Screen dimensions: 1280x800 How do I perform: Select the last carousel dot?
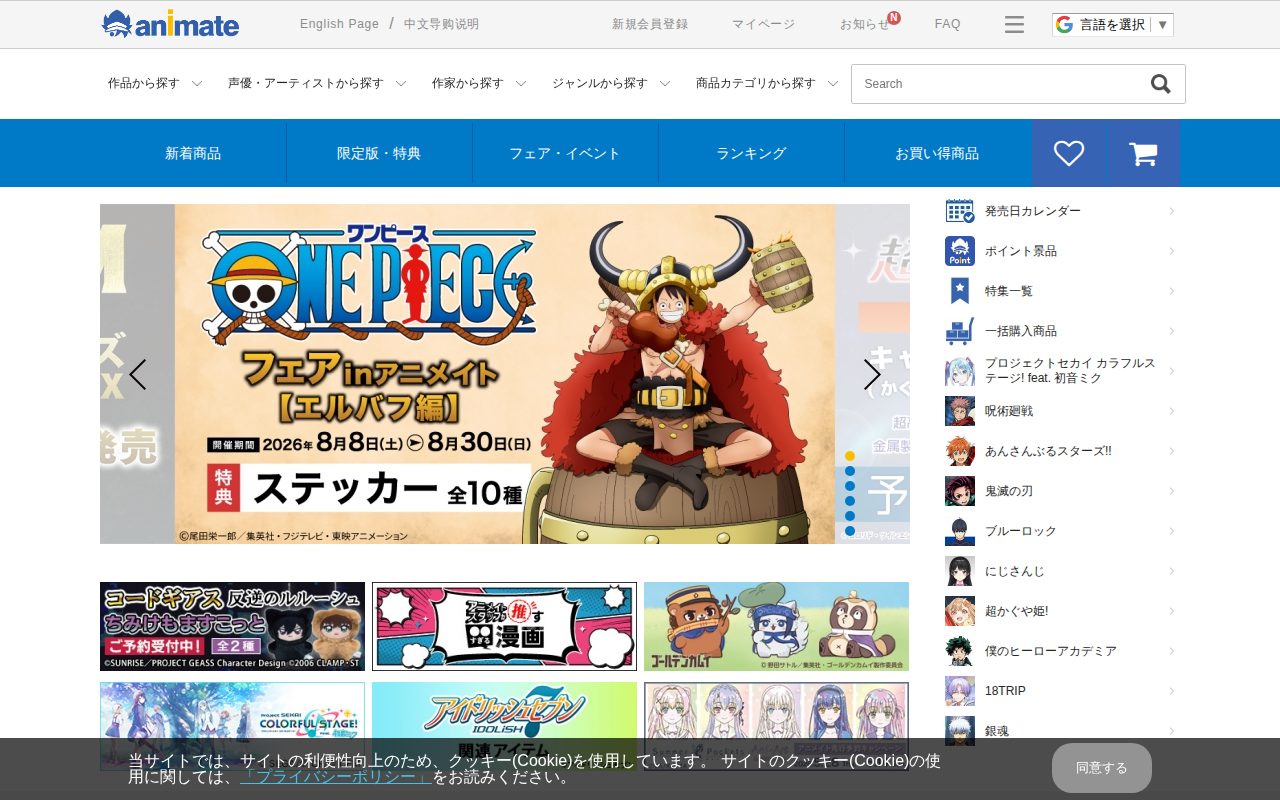[x=850, y=531]
